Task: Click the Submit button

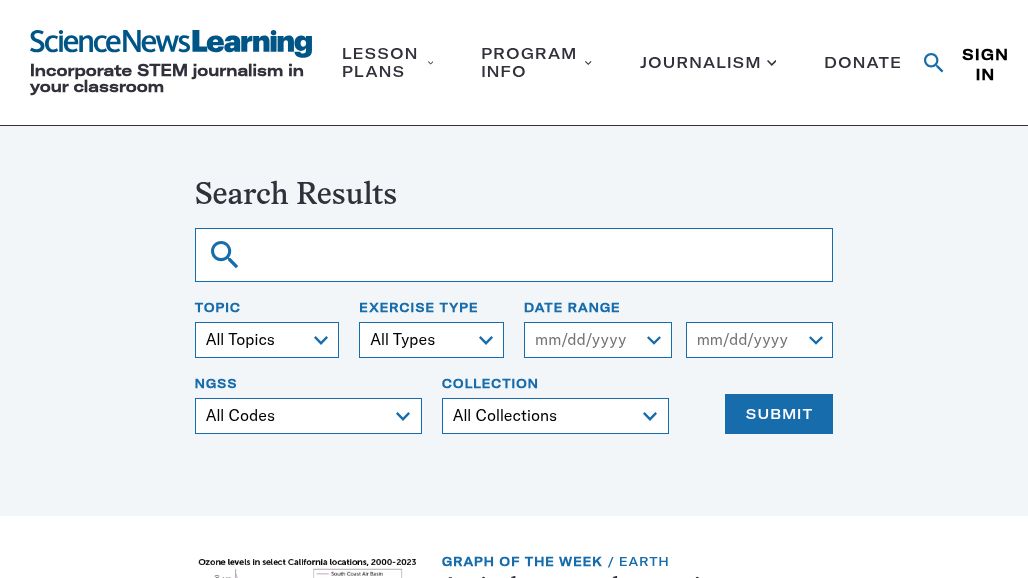Action: click(x=779, y=414)
